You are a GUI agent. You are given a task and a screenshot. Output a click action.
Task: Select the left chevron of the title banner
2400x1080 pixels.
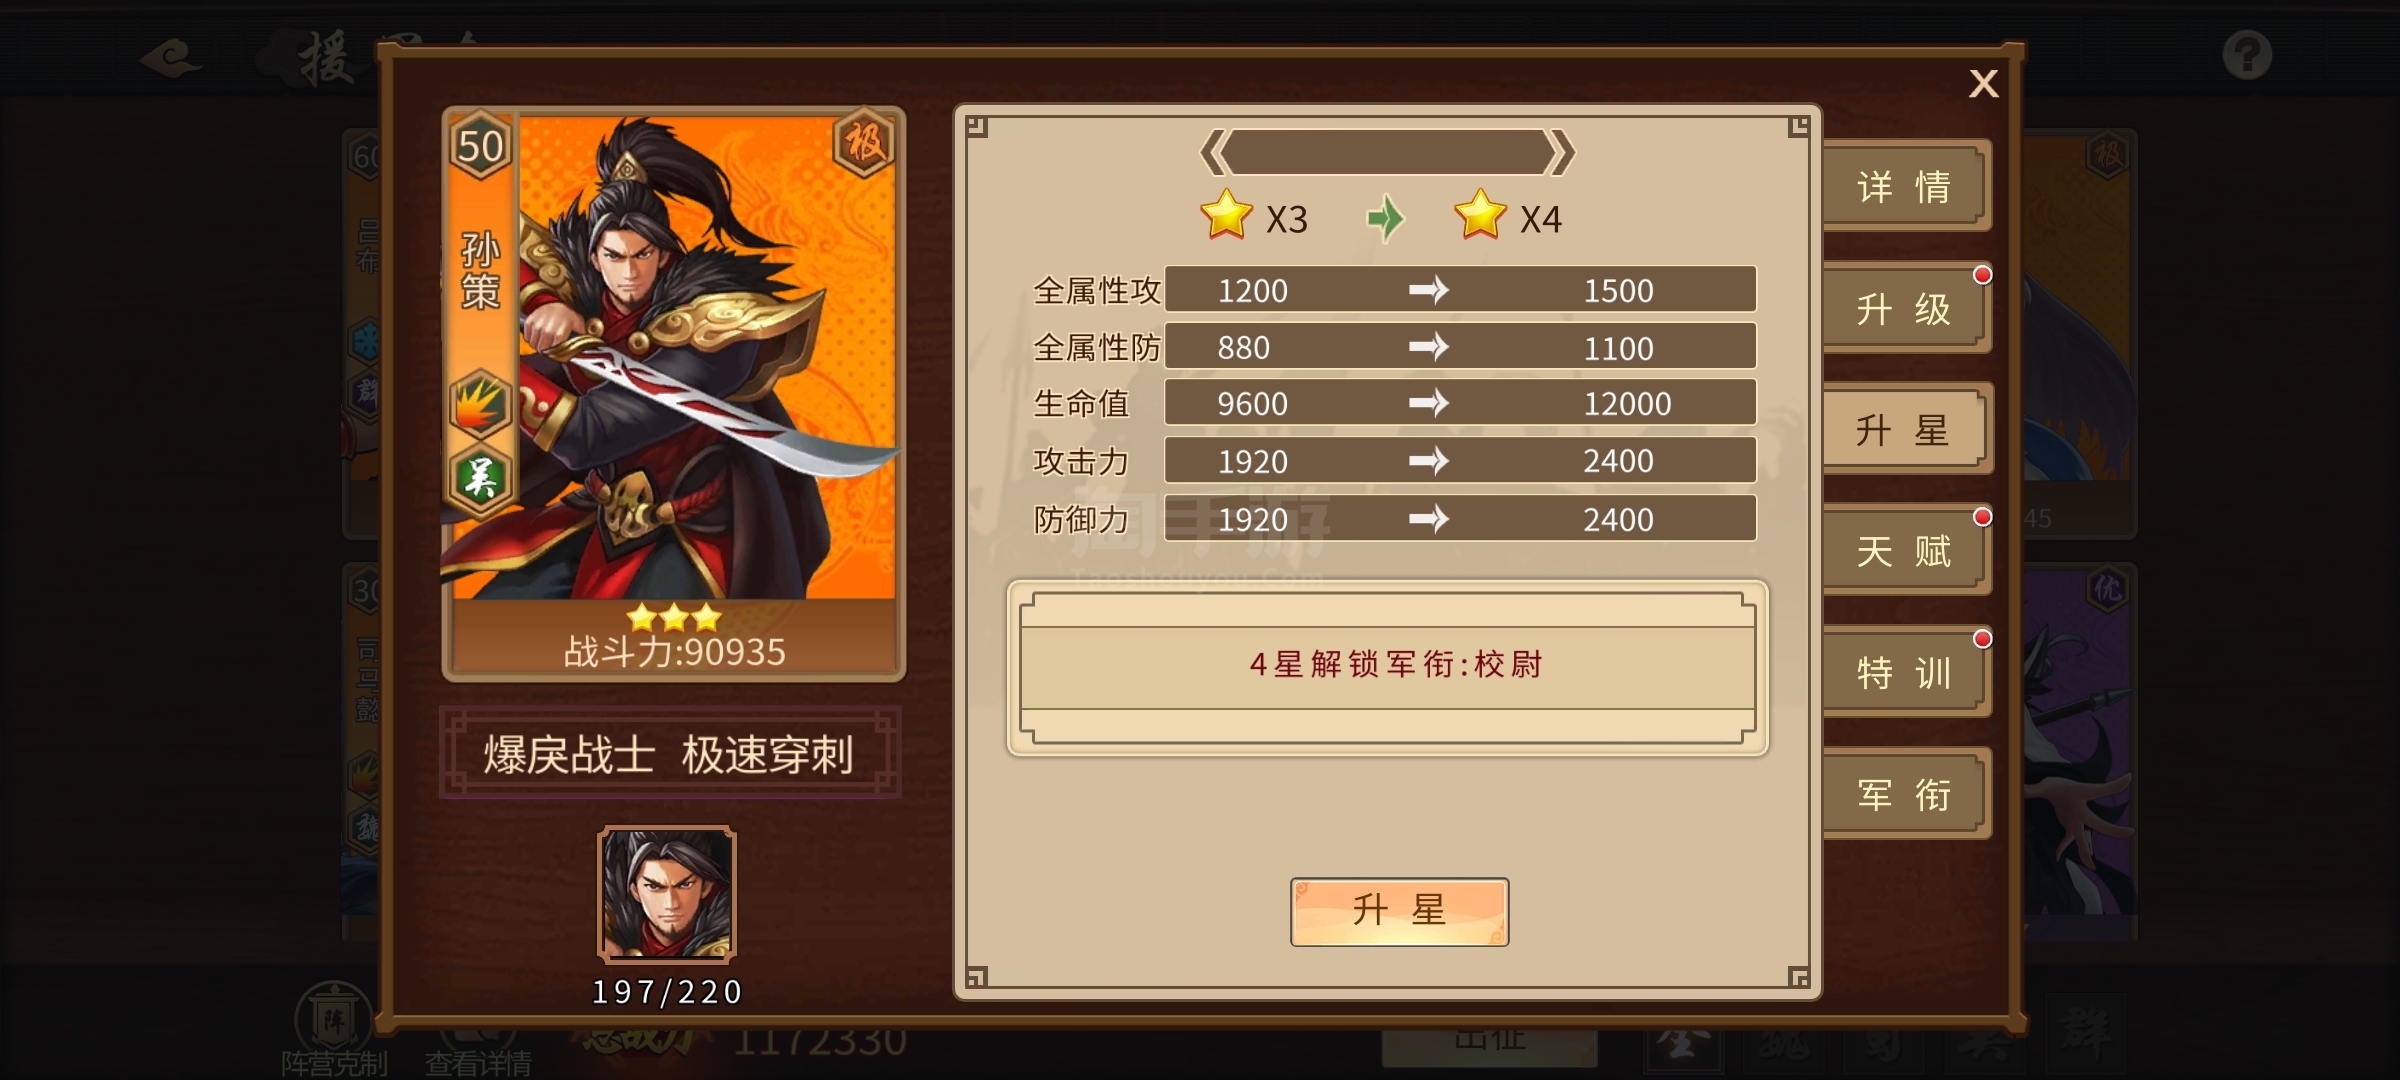(x=1213, y=153)
